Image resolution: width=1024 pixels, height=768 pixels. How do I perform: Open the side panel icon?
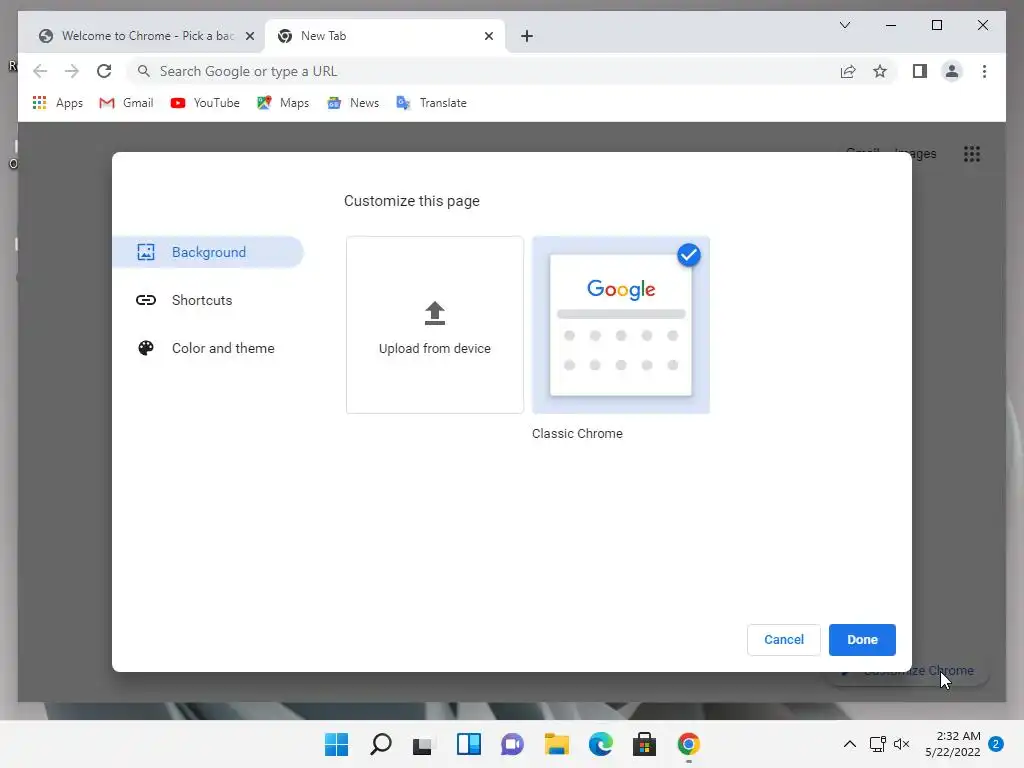click(920, 71)
